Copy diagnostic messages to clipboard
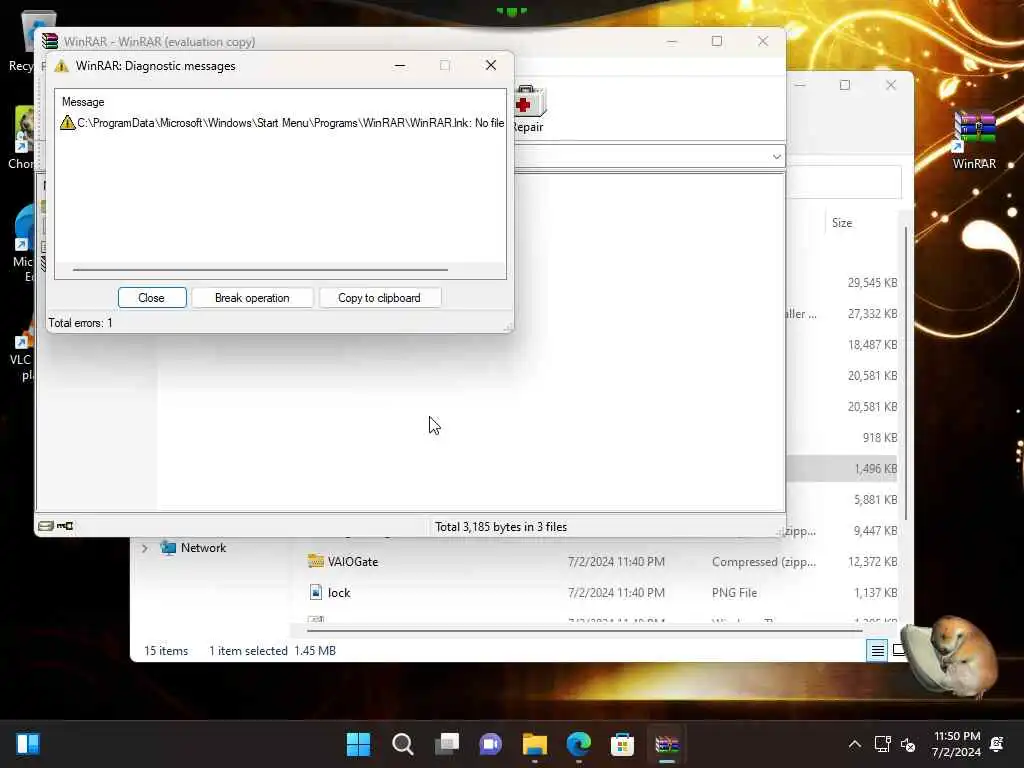This screenshot has height=768, width=1024. tap(379, 298)
